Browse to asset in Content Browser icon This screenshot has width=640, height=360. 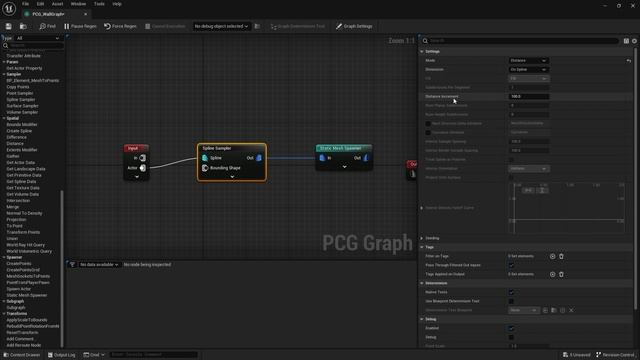pyautogui.click(x=23, y=26)
